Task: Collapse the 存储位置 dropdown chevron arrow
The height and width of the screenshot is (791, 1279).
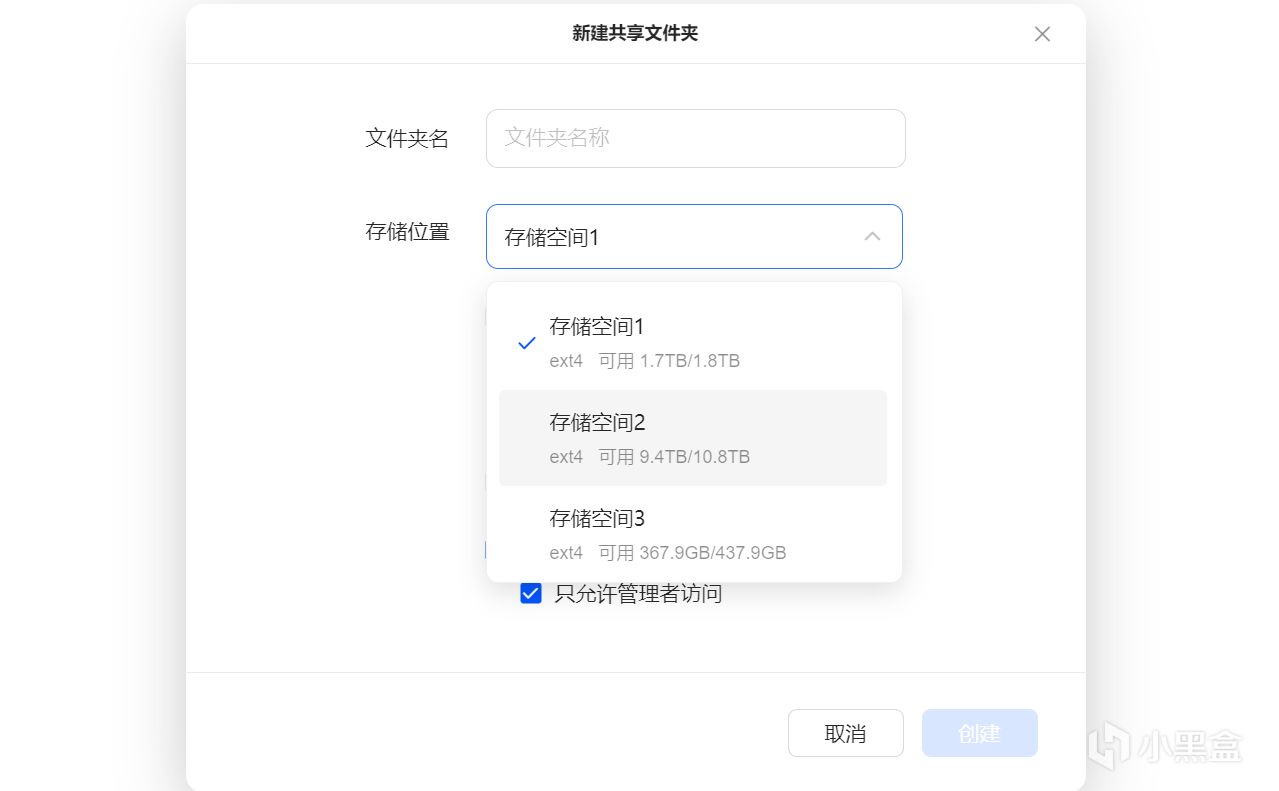Action: pos(872,237)
